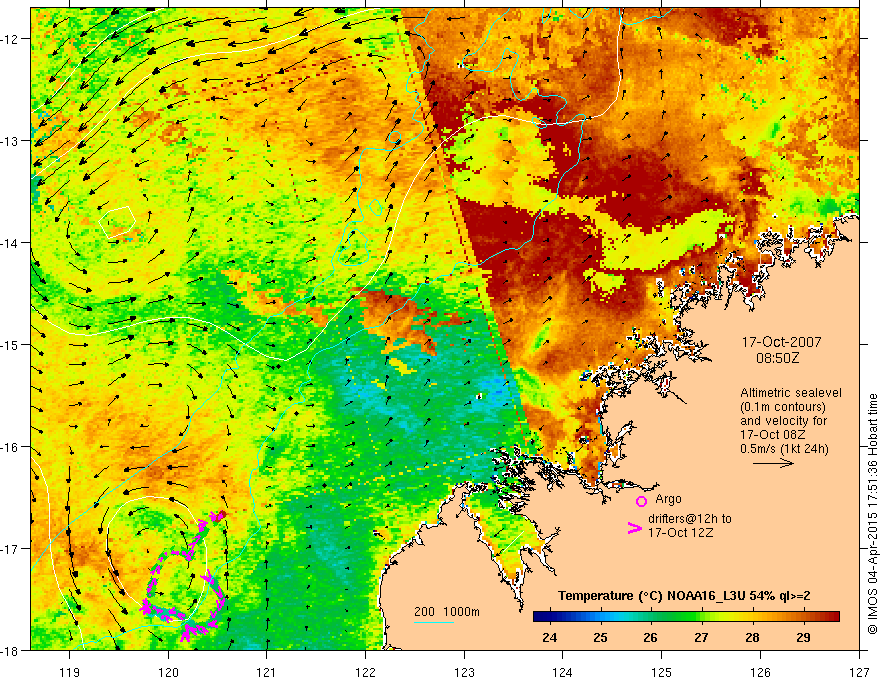Click longitude axis label 121

267,672
